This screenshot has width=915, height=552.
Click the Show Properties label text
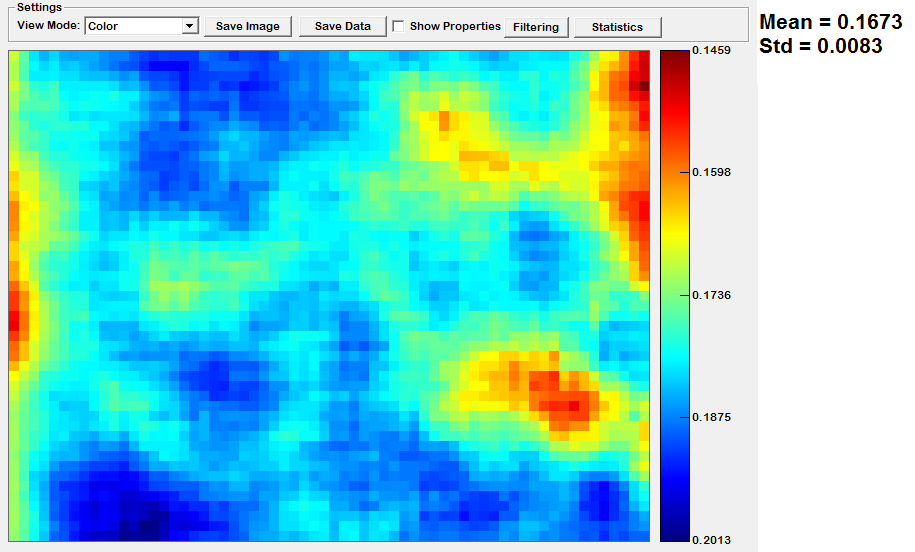tap(455, 27)
